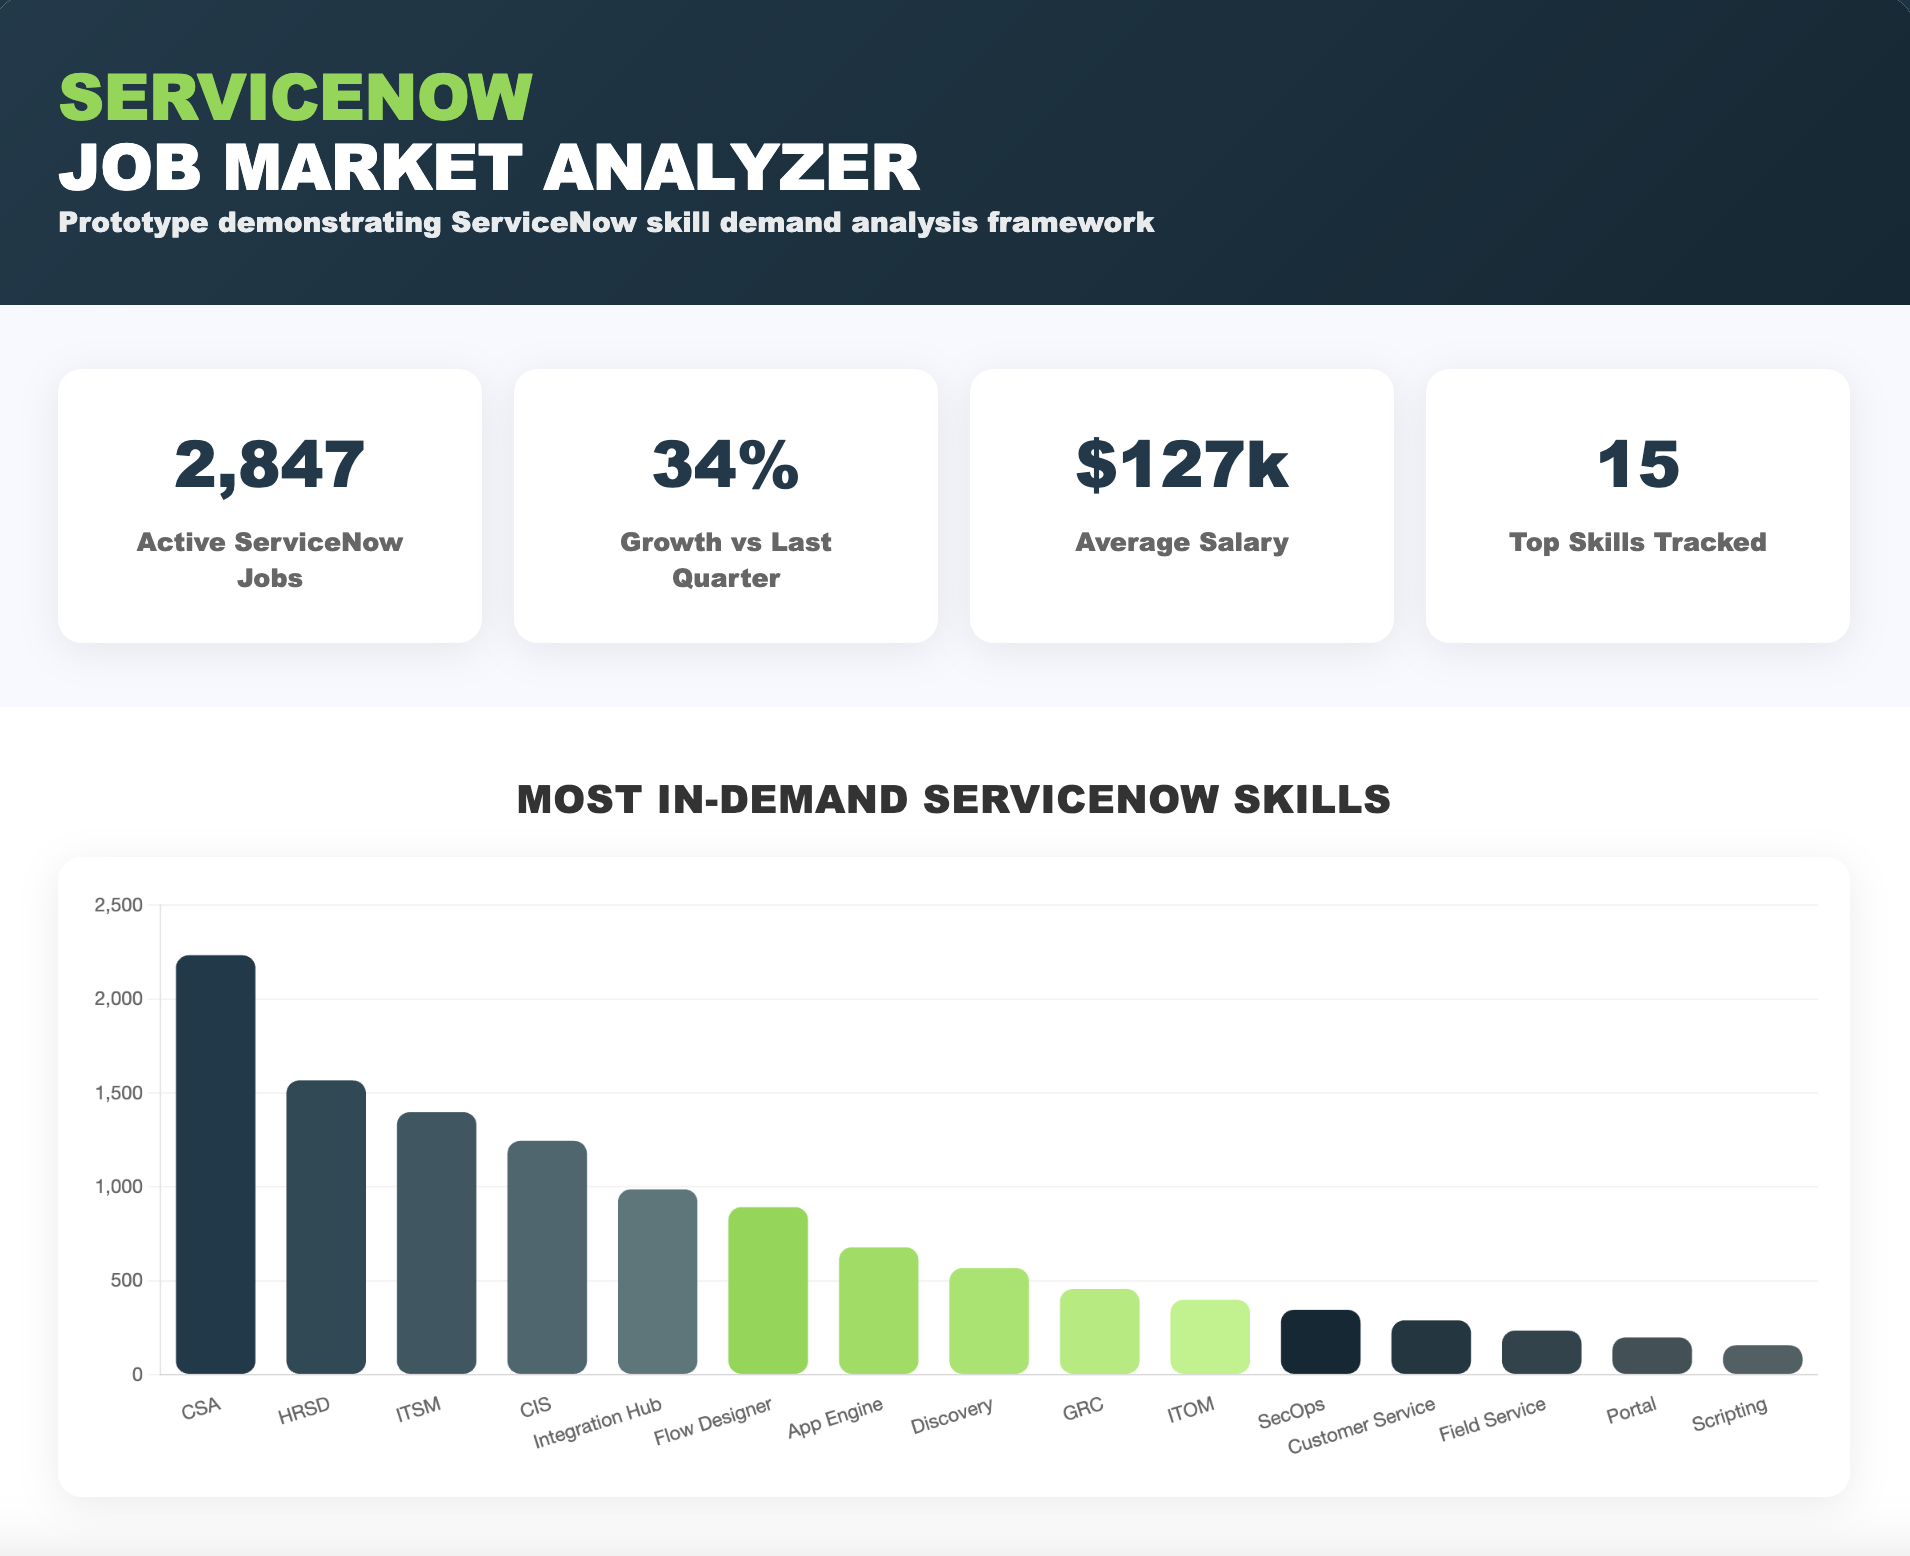Click the ITSM bar in the chart
Image resolution: width=1910 pixels, height=1556 pixels.
point(437,1243)
